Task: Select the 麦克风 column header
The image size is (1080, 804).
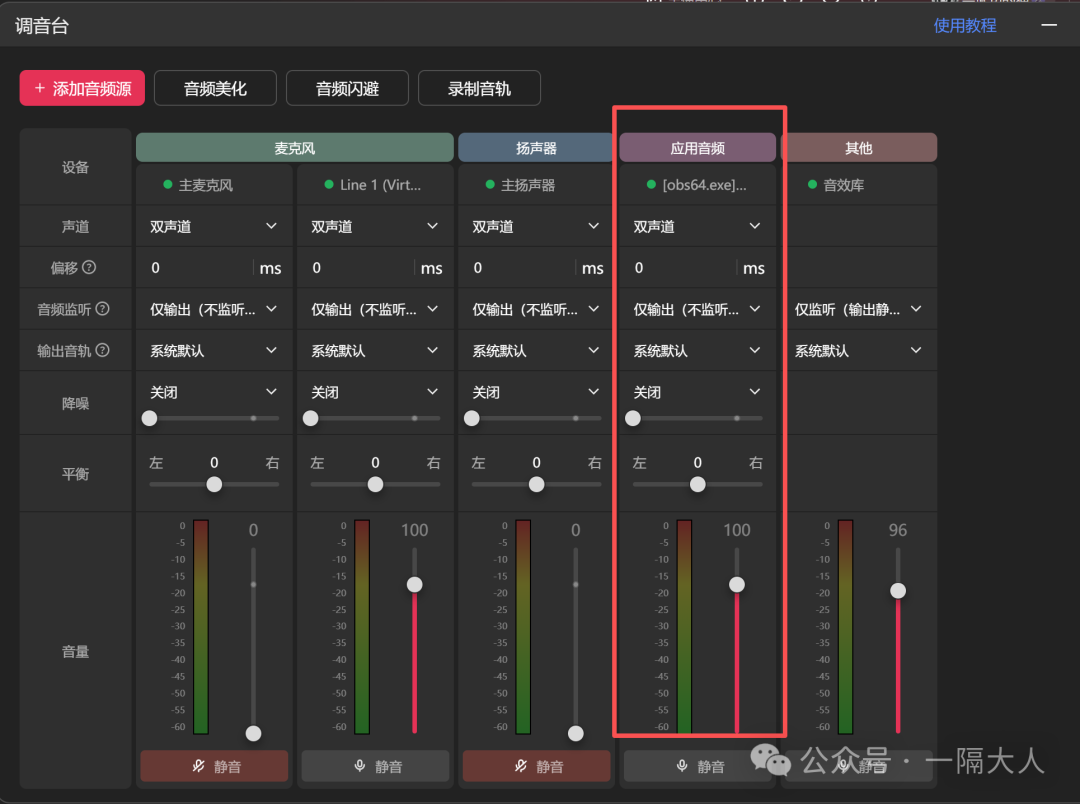Action: [x=294, y=147]
